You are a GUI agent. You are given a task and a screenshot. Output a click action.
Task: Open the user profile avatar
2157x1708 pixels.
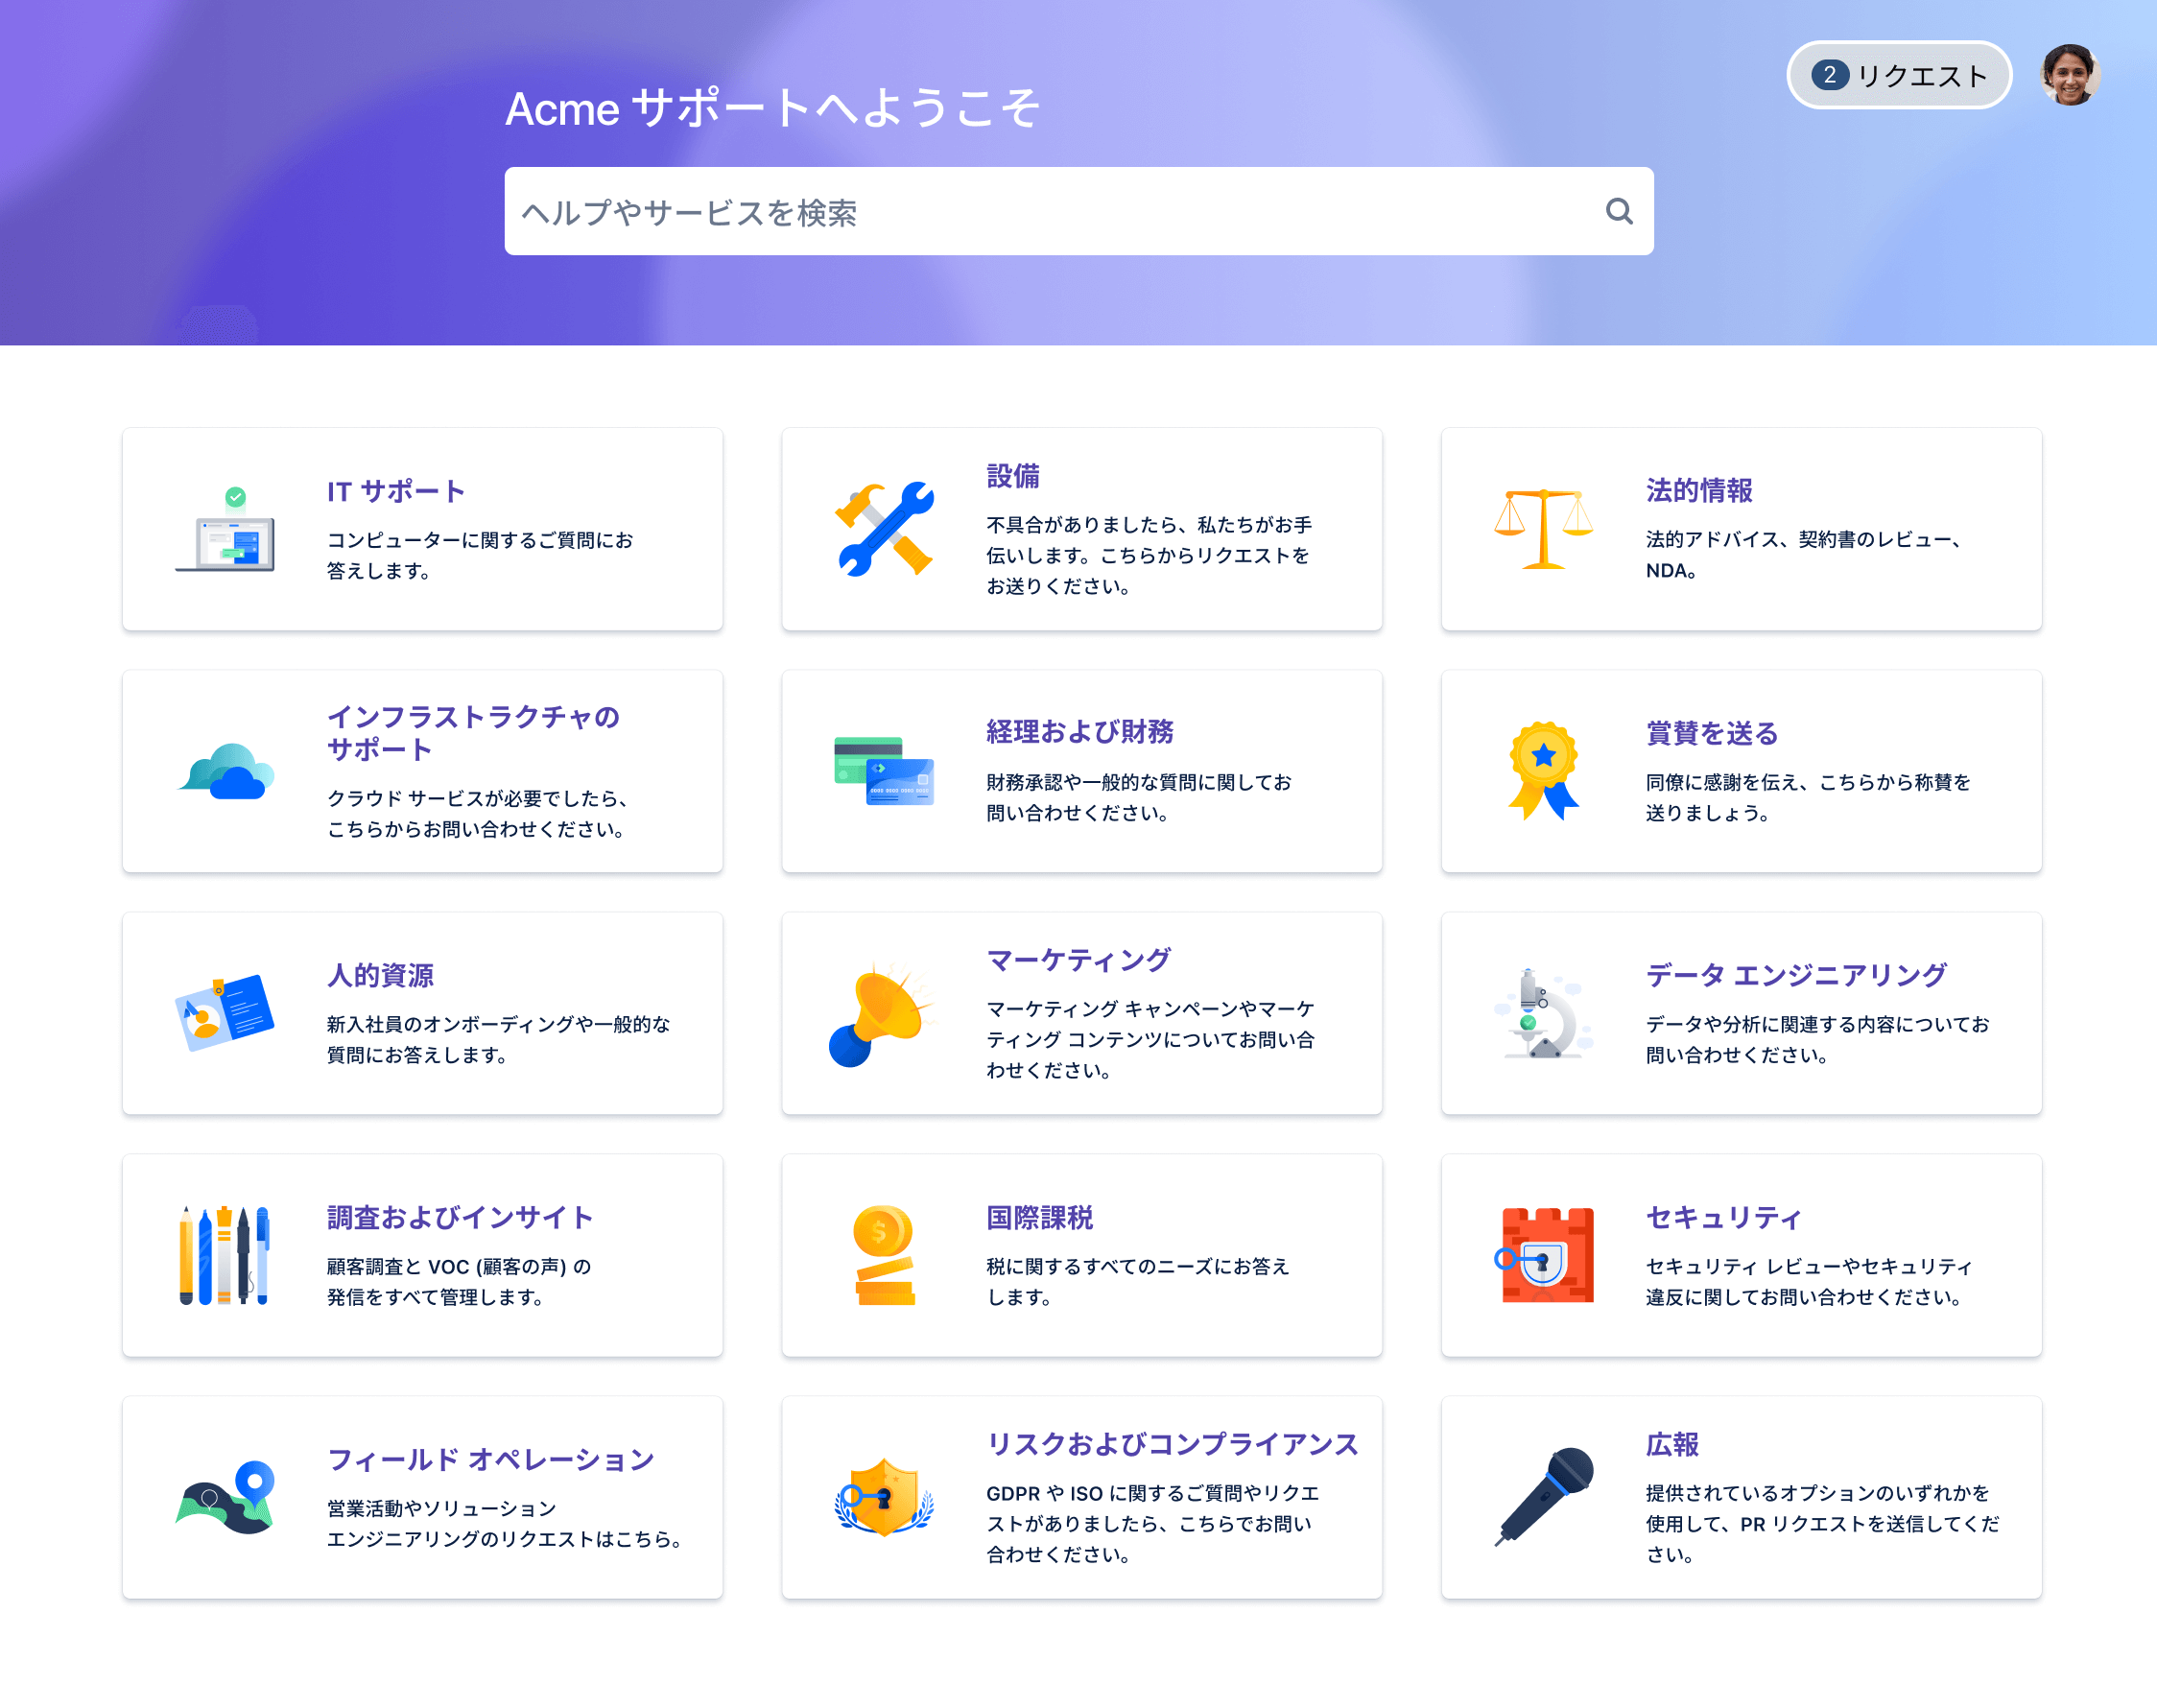click(x=2069, y=75)
